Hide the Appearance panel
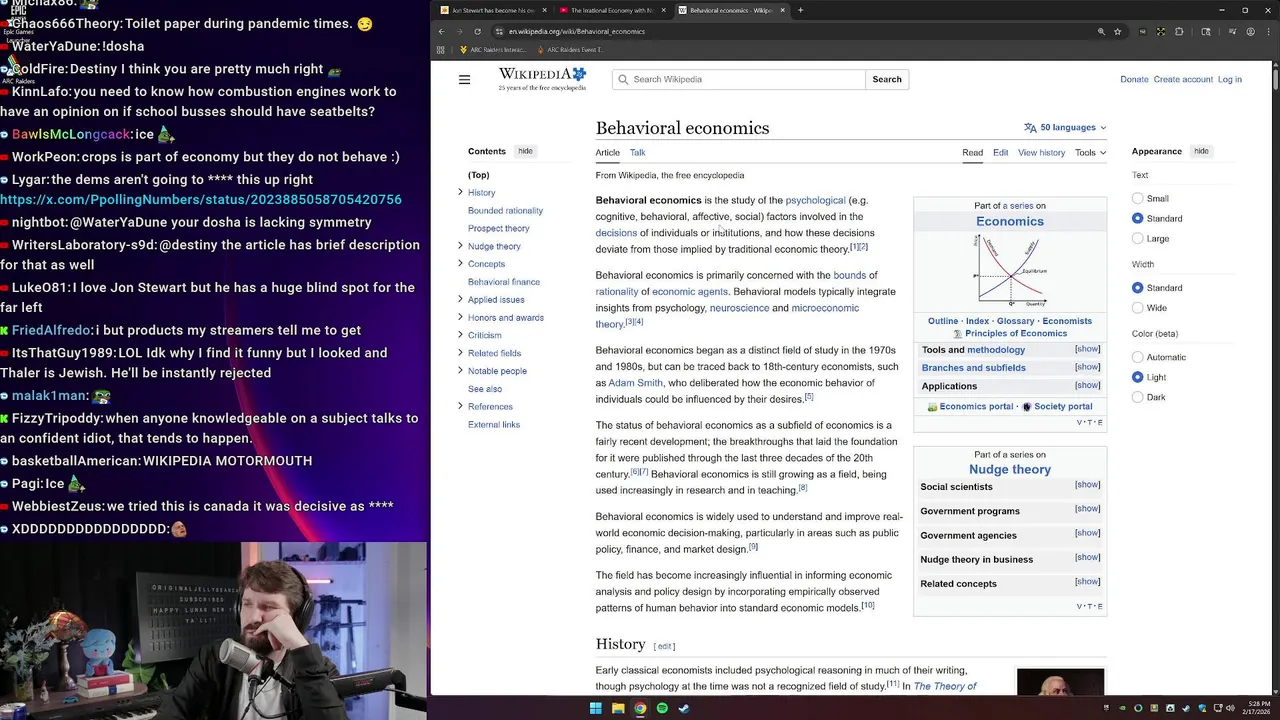Screen dimensions: 1280x720 coord(1201,151)
